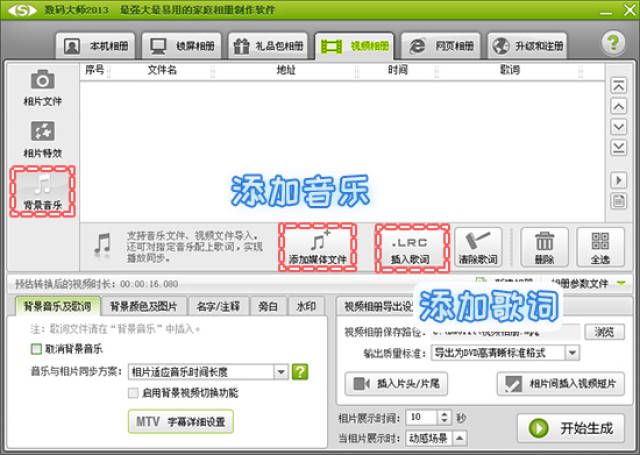Click 相片间插入视频短片 button

tap(560, 384)
